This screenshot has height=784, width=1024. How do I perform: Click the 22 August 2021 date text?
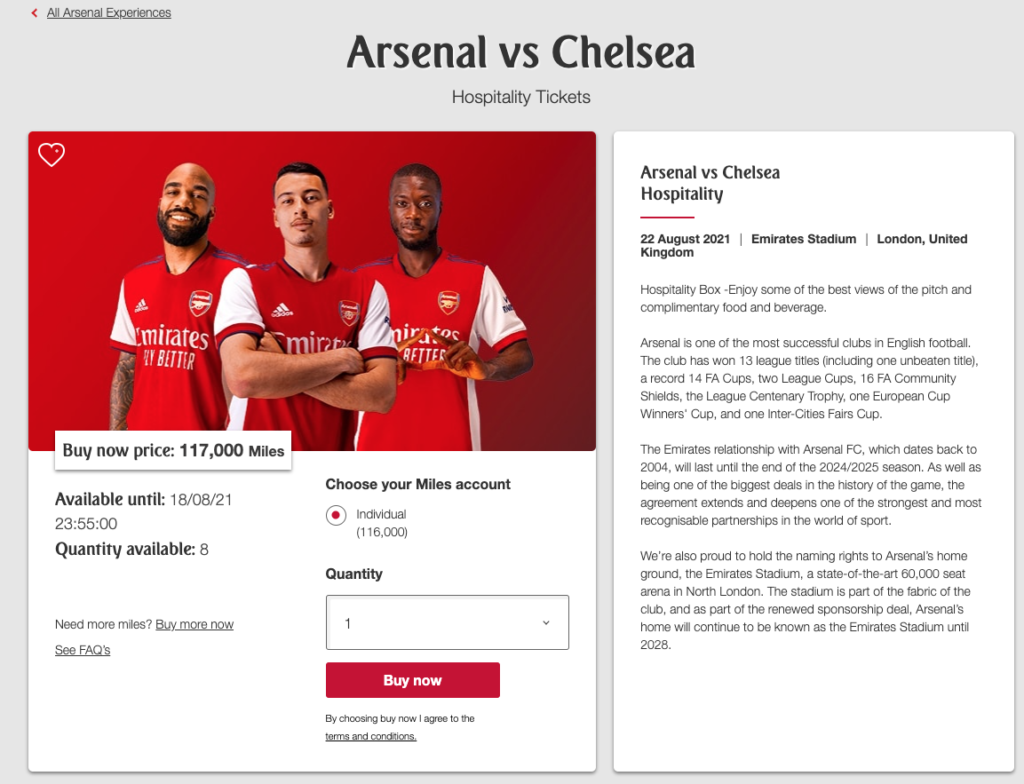tap(685, 239)
